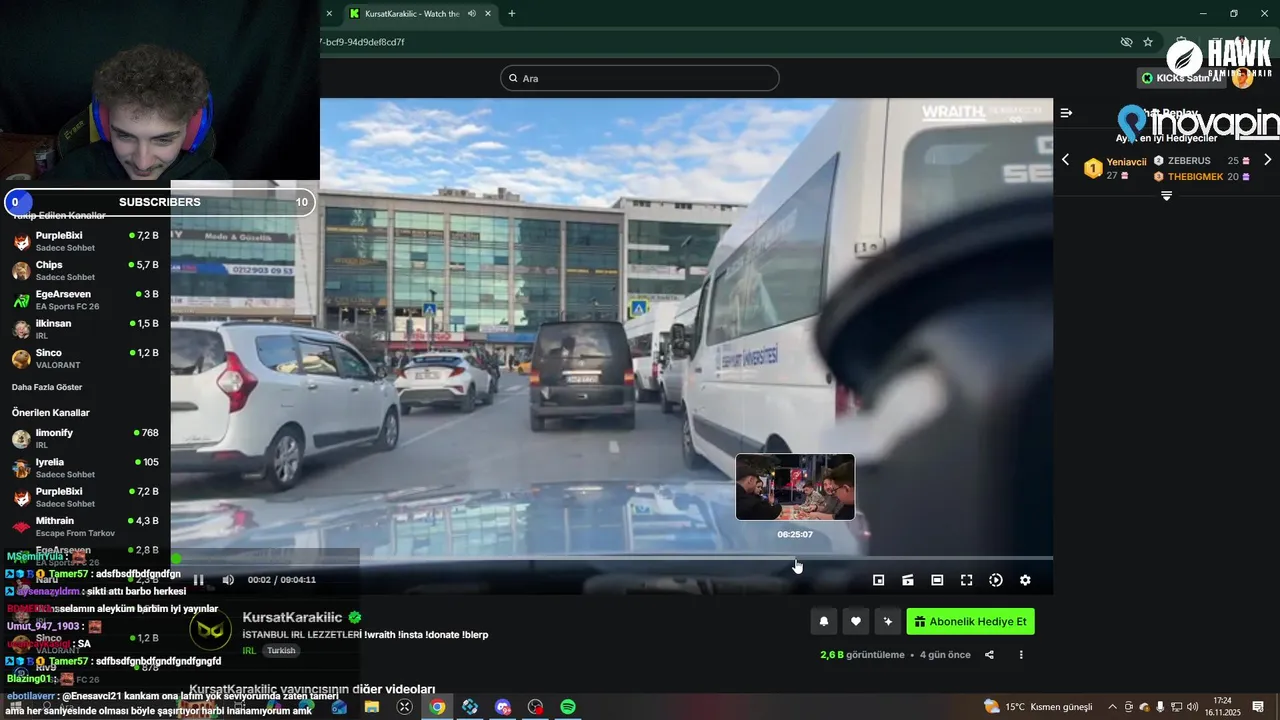The image size is (1280, 720).
Task: Open Discord icon in taskbar
Action: click(502, 707)
